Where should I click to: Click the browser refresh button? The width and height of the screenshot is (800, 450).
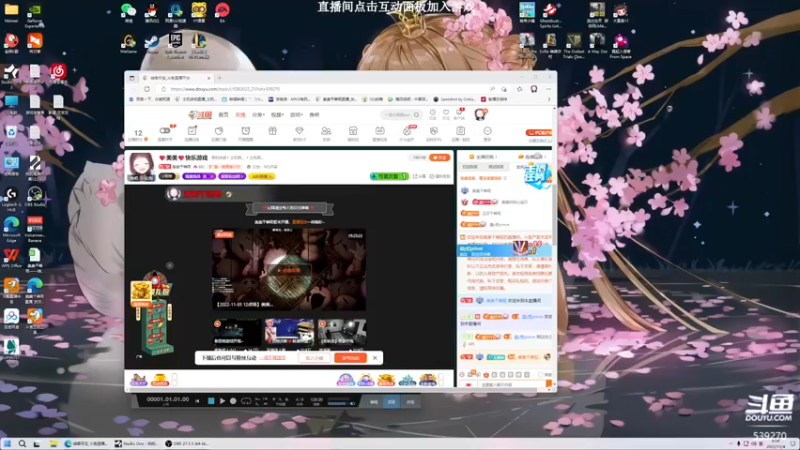pos(147,89)
